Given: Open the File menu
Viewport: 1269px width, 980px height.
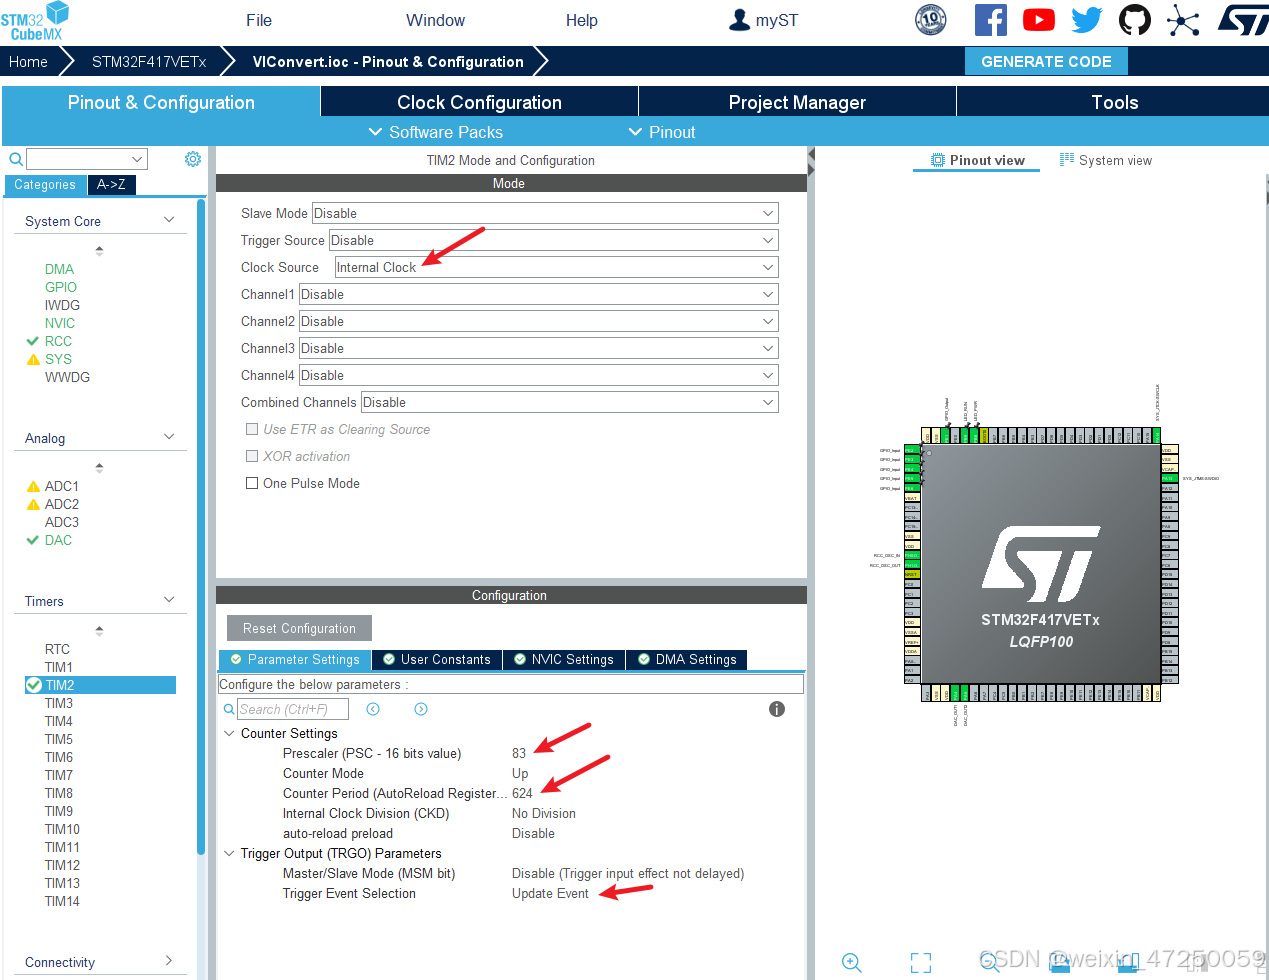Looking at the screenshot, I should (x=259, y=20).
